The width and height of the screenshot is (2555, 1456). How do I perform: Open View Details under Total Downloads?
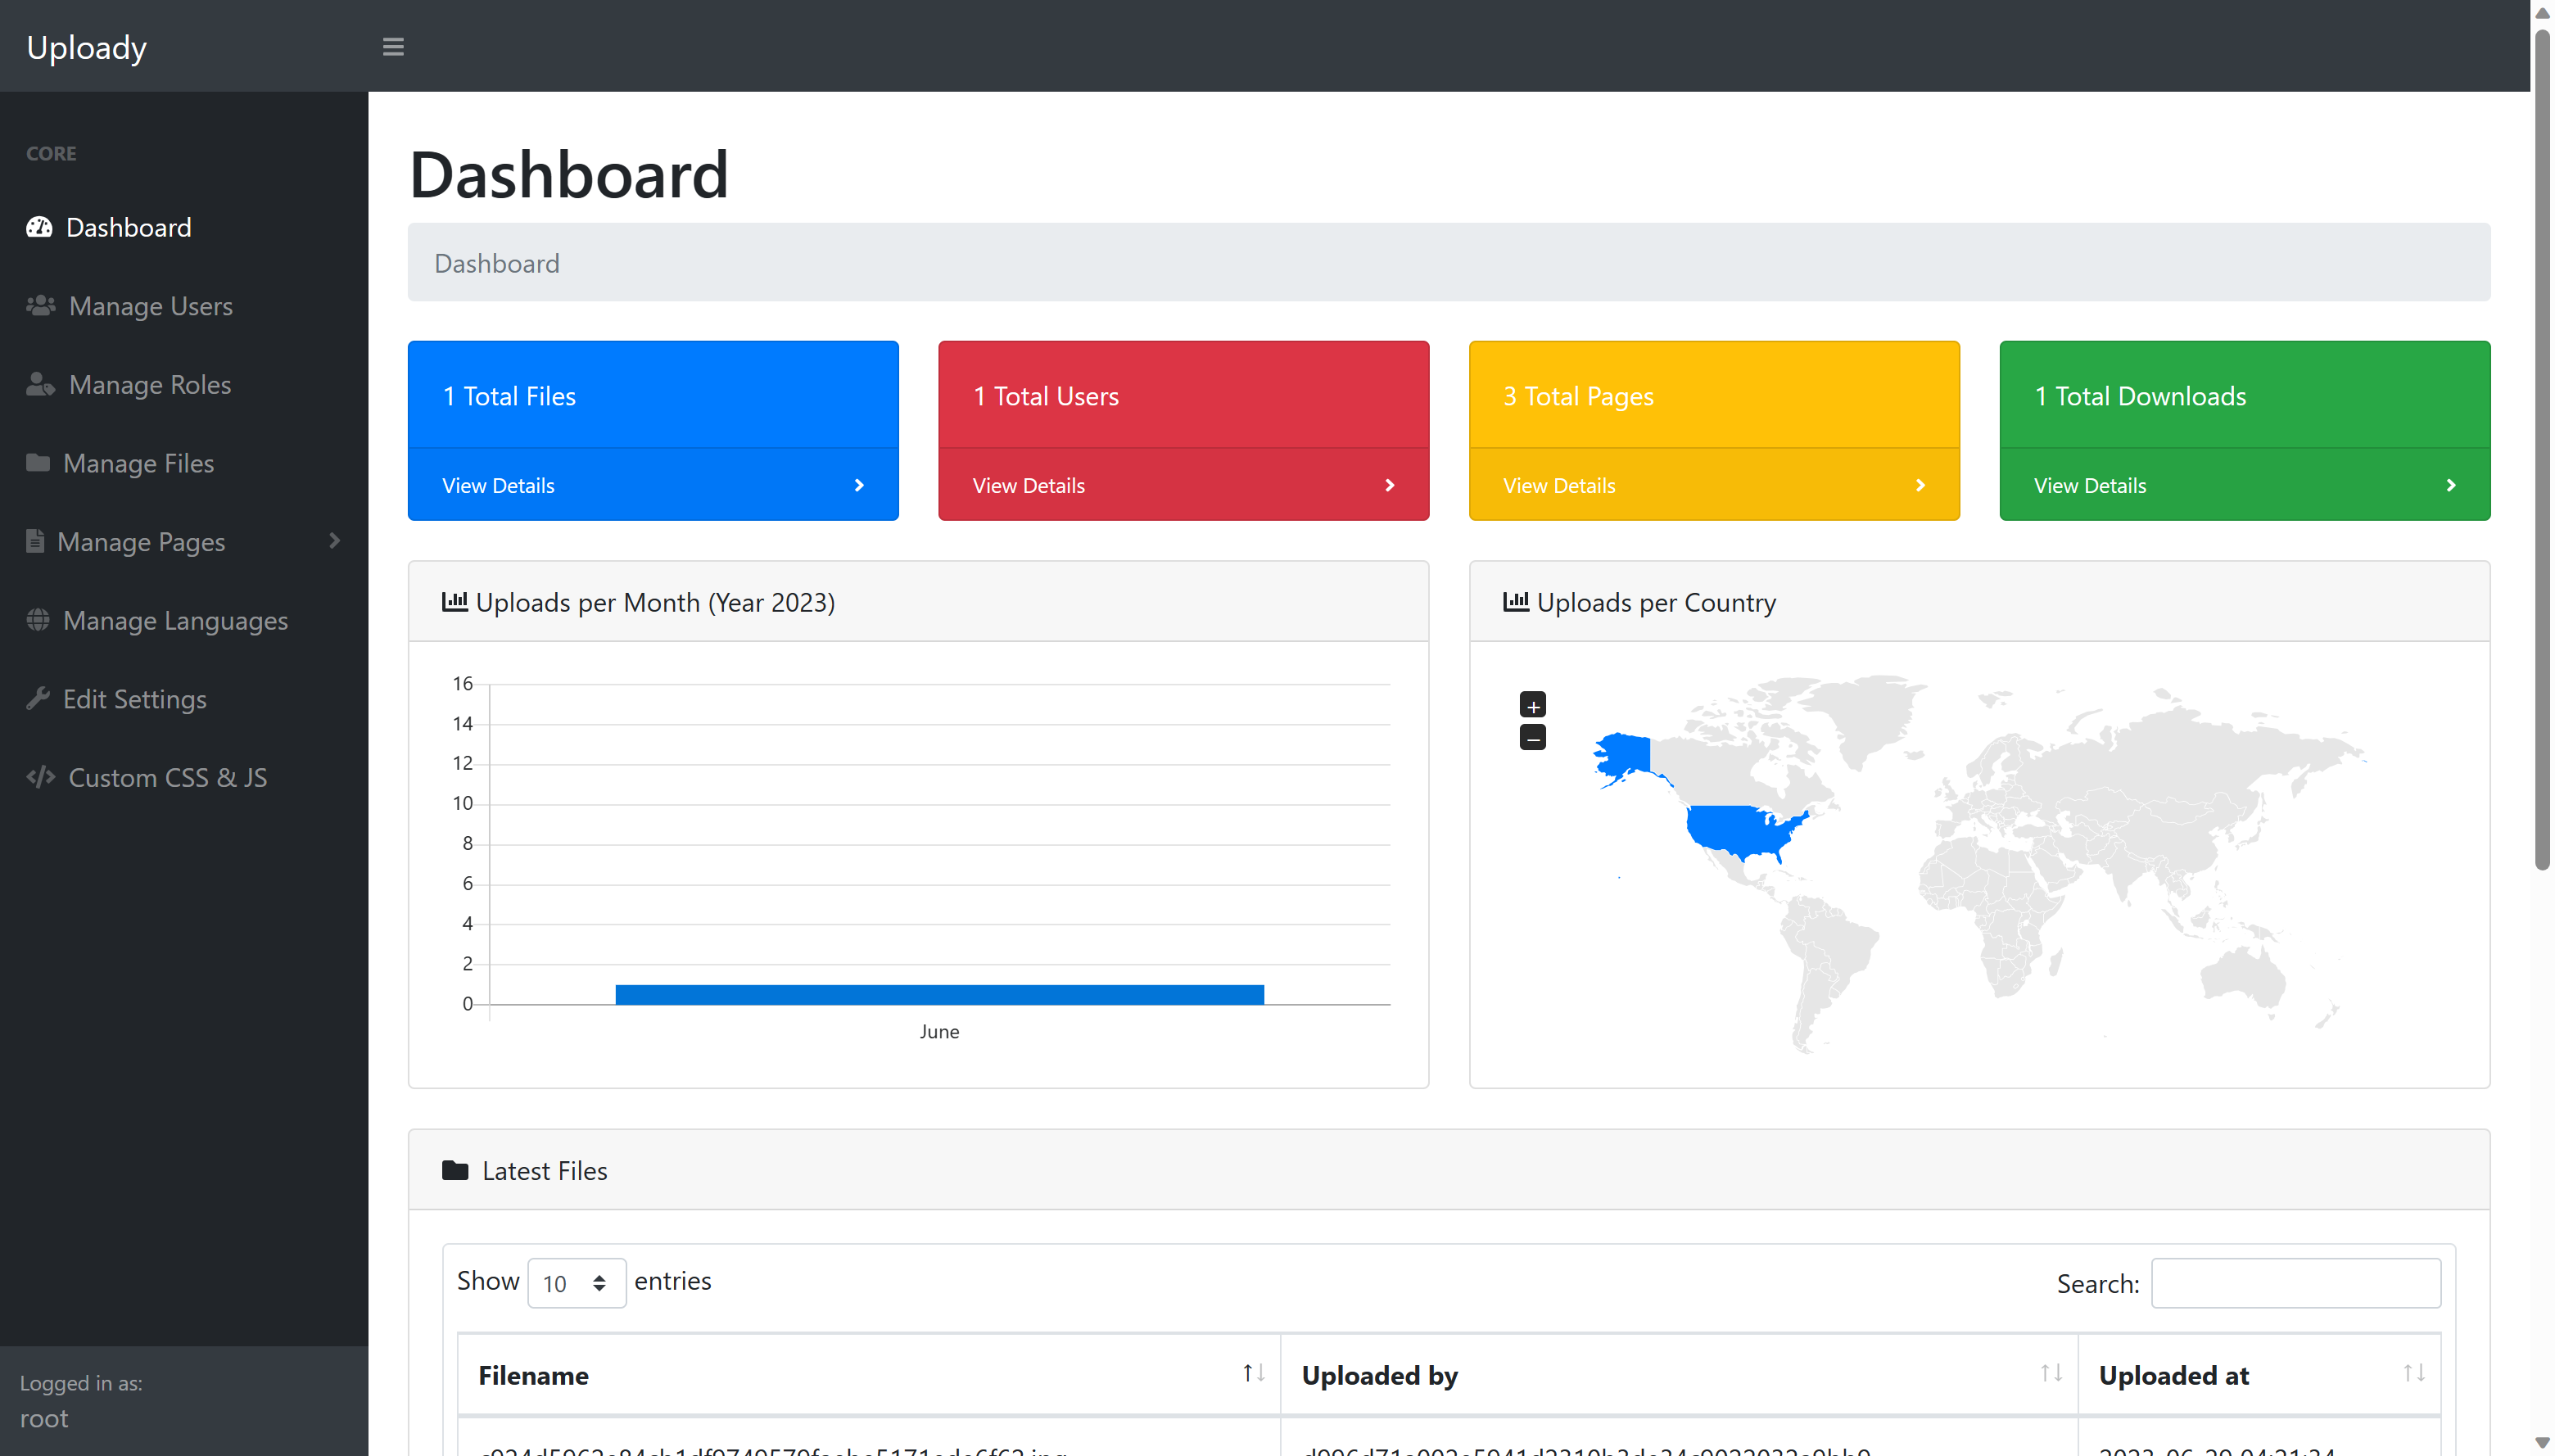click(2089, 485)
